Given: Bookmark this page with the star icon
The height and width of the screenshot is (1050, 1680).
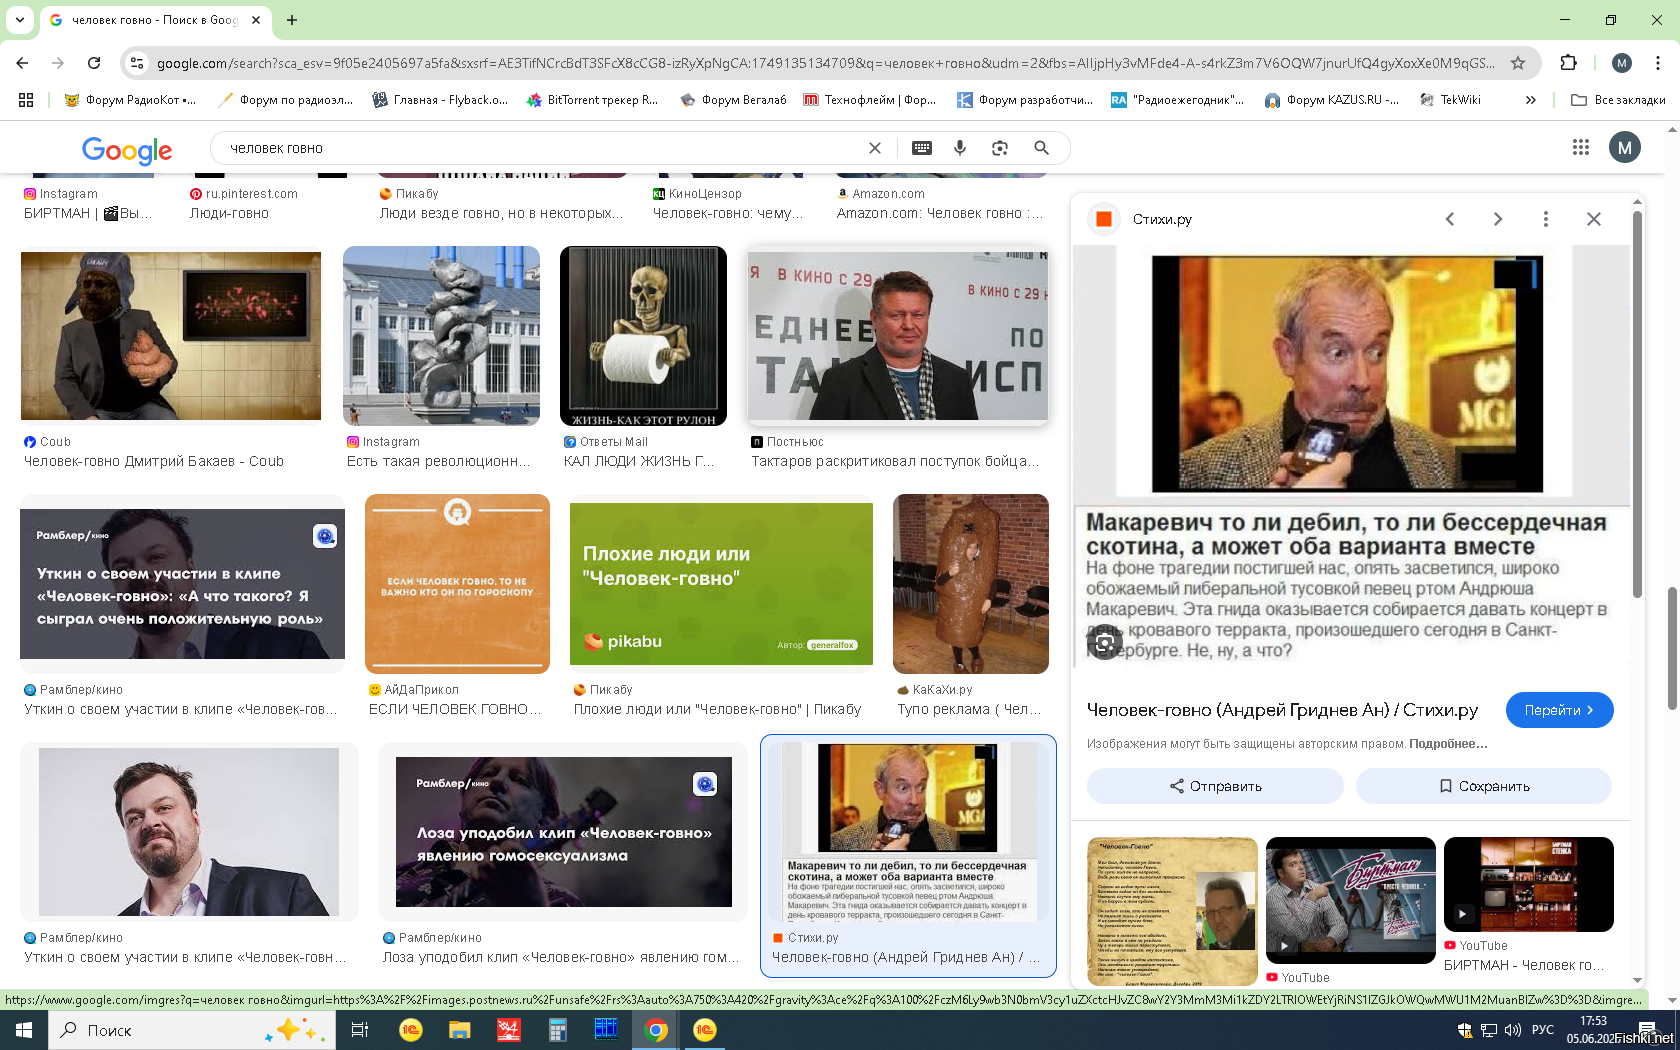Looking at the screenshot, I should point(1518,63).
